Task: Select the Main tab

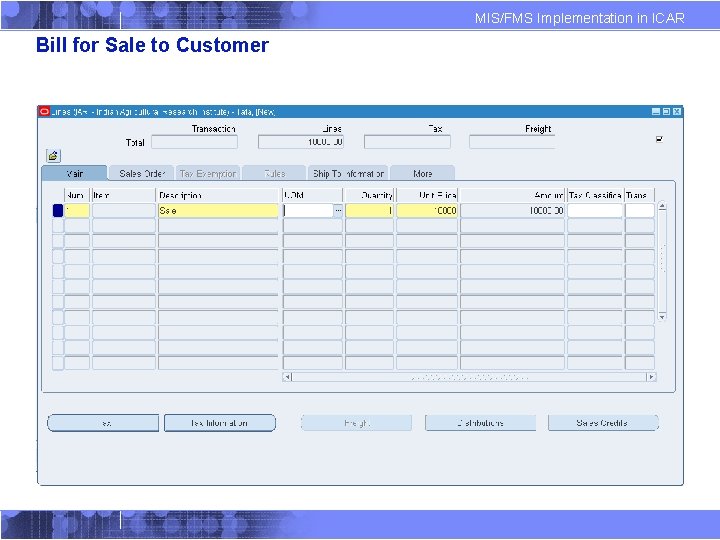Action: point(74,174)
